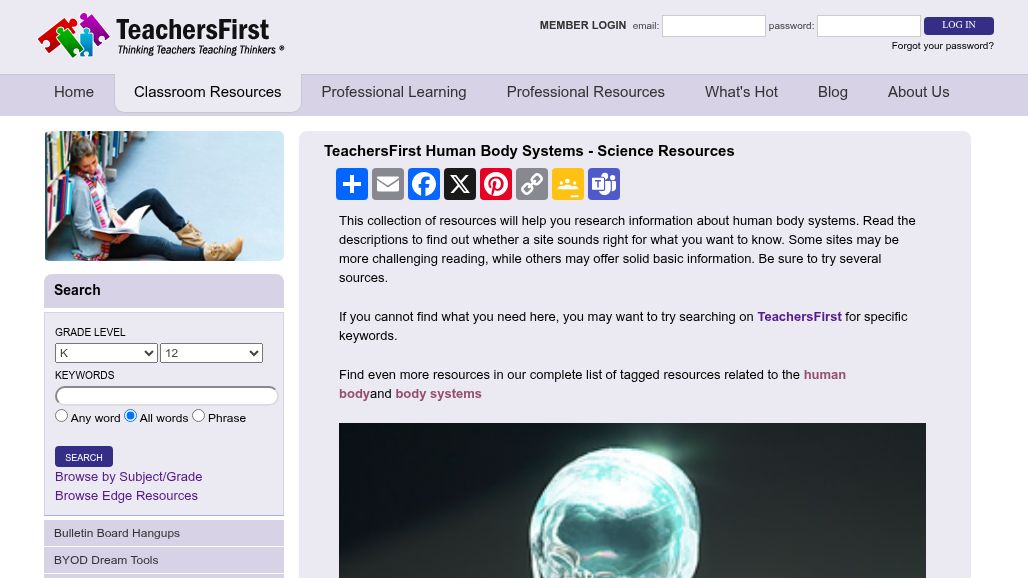
Task: Share the page on X
Action: (x=460, y=184)
